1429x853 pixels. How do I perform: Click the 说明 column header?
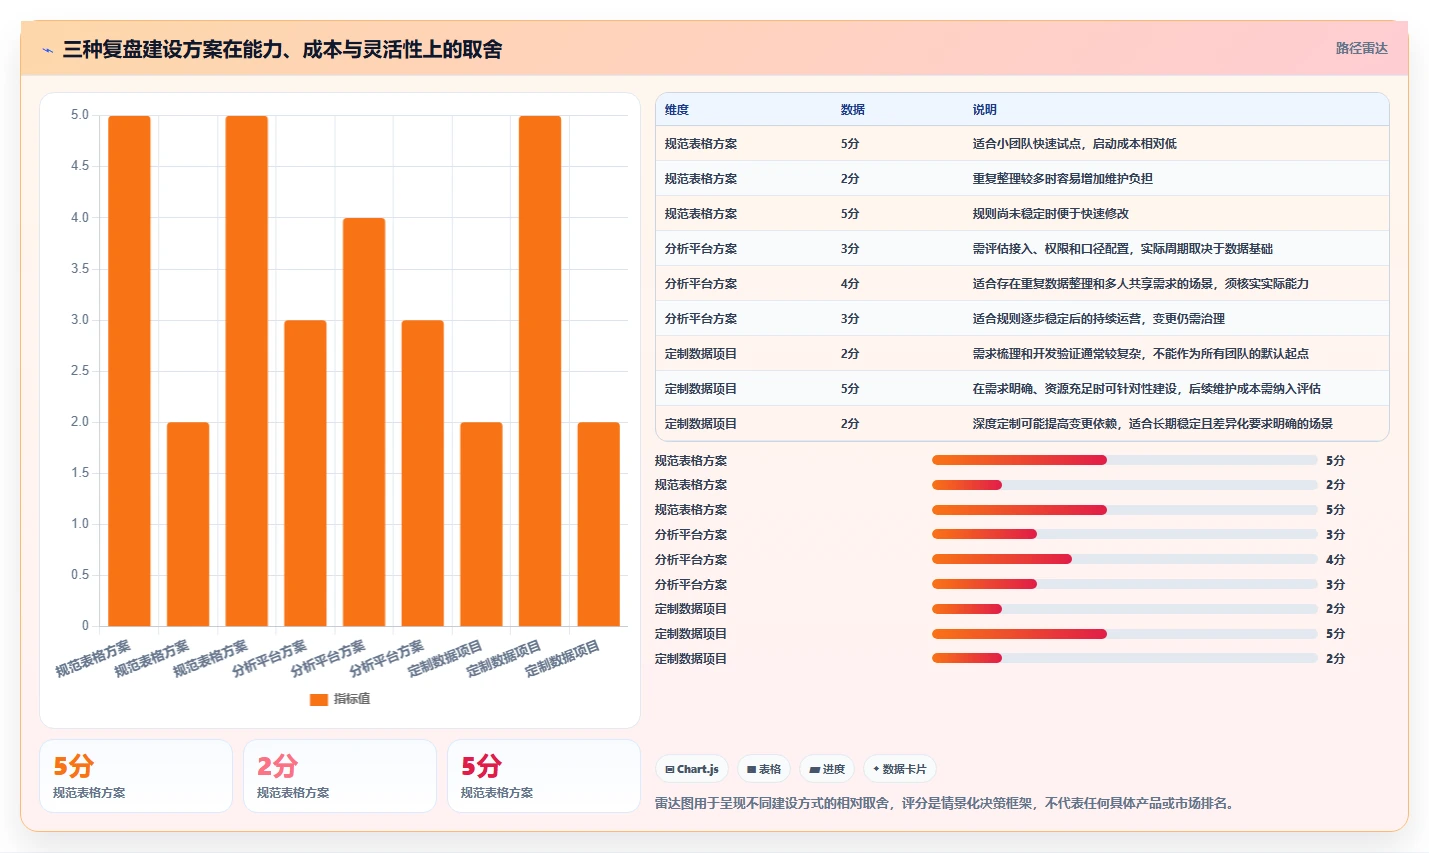[x=985, y=110]
